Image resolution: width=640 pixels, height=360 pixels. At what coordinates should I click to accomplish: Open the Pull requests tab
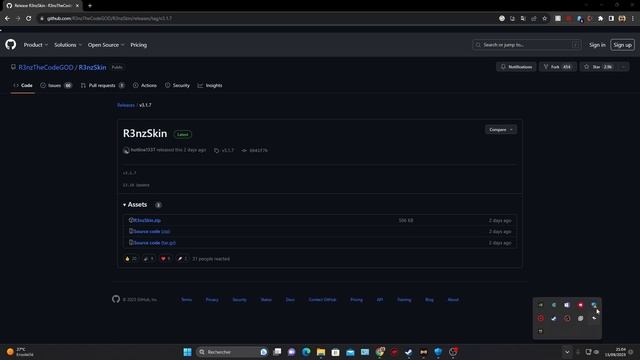click(102, 85)
